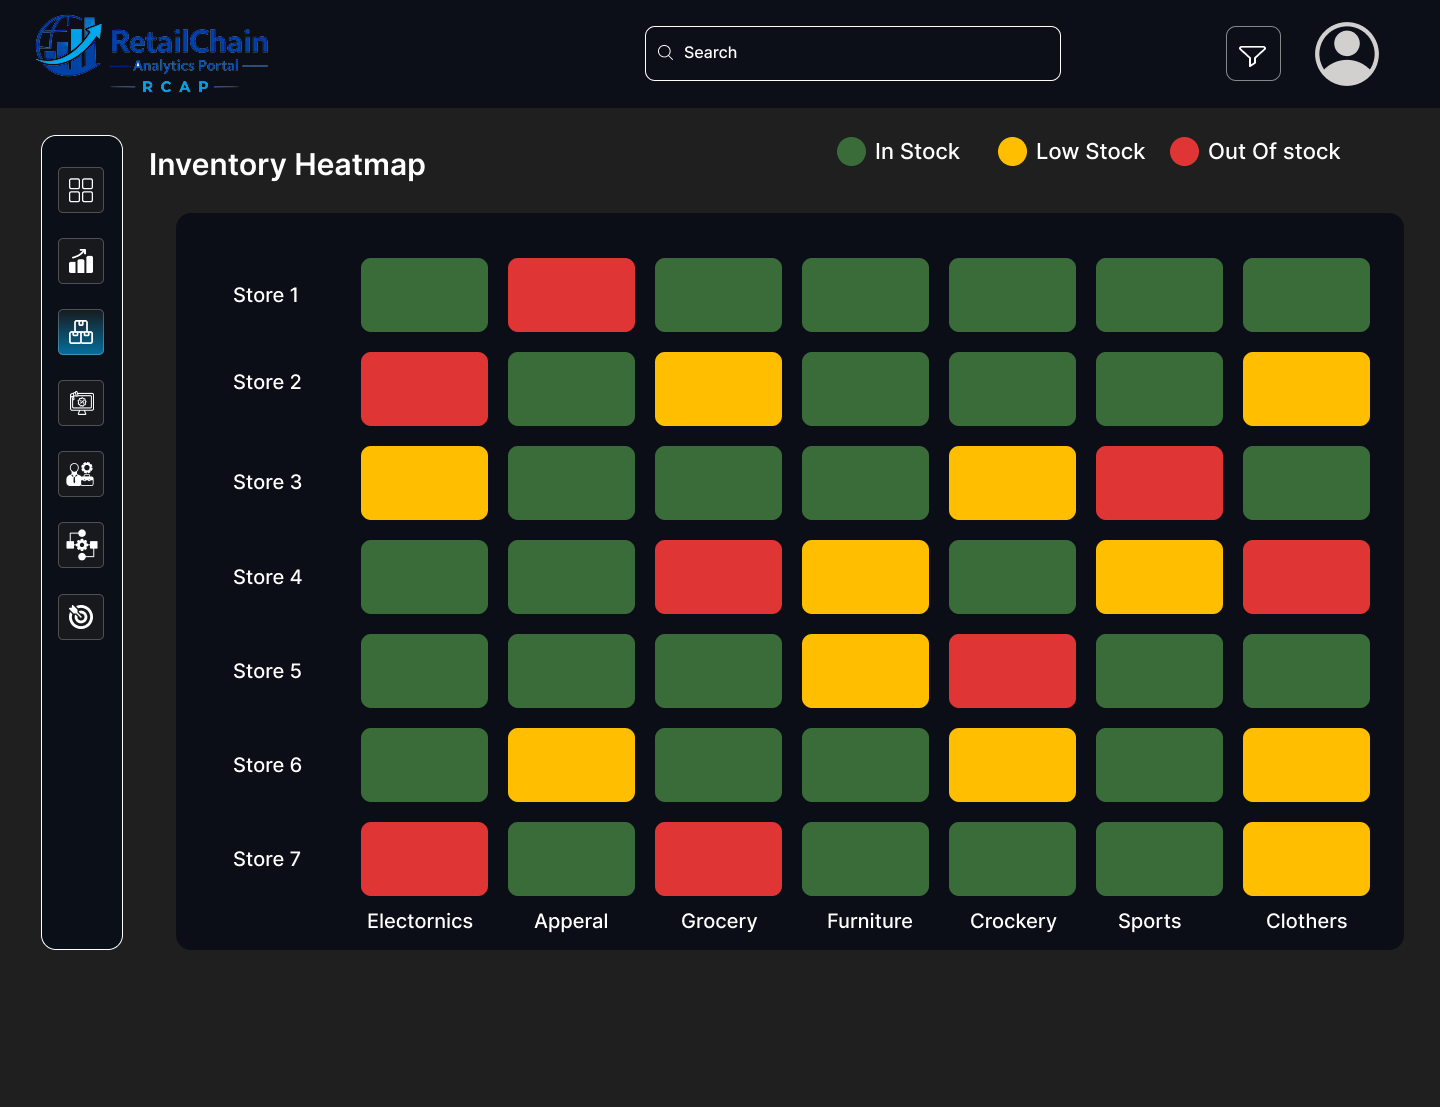1440x1107 pixels.
Task: Click the user profile avatar
Action: [1346, 53]
